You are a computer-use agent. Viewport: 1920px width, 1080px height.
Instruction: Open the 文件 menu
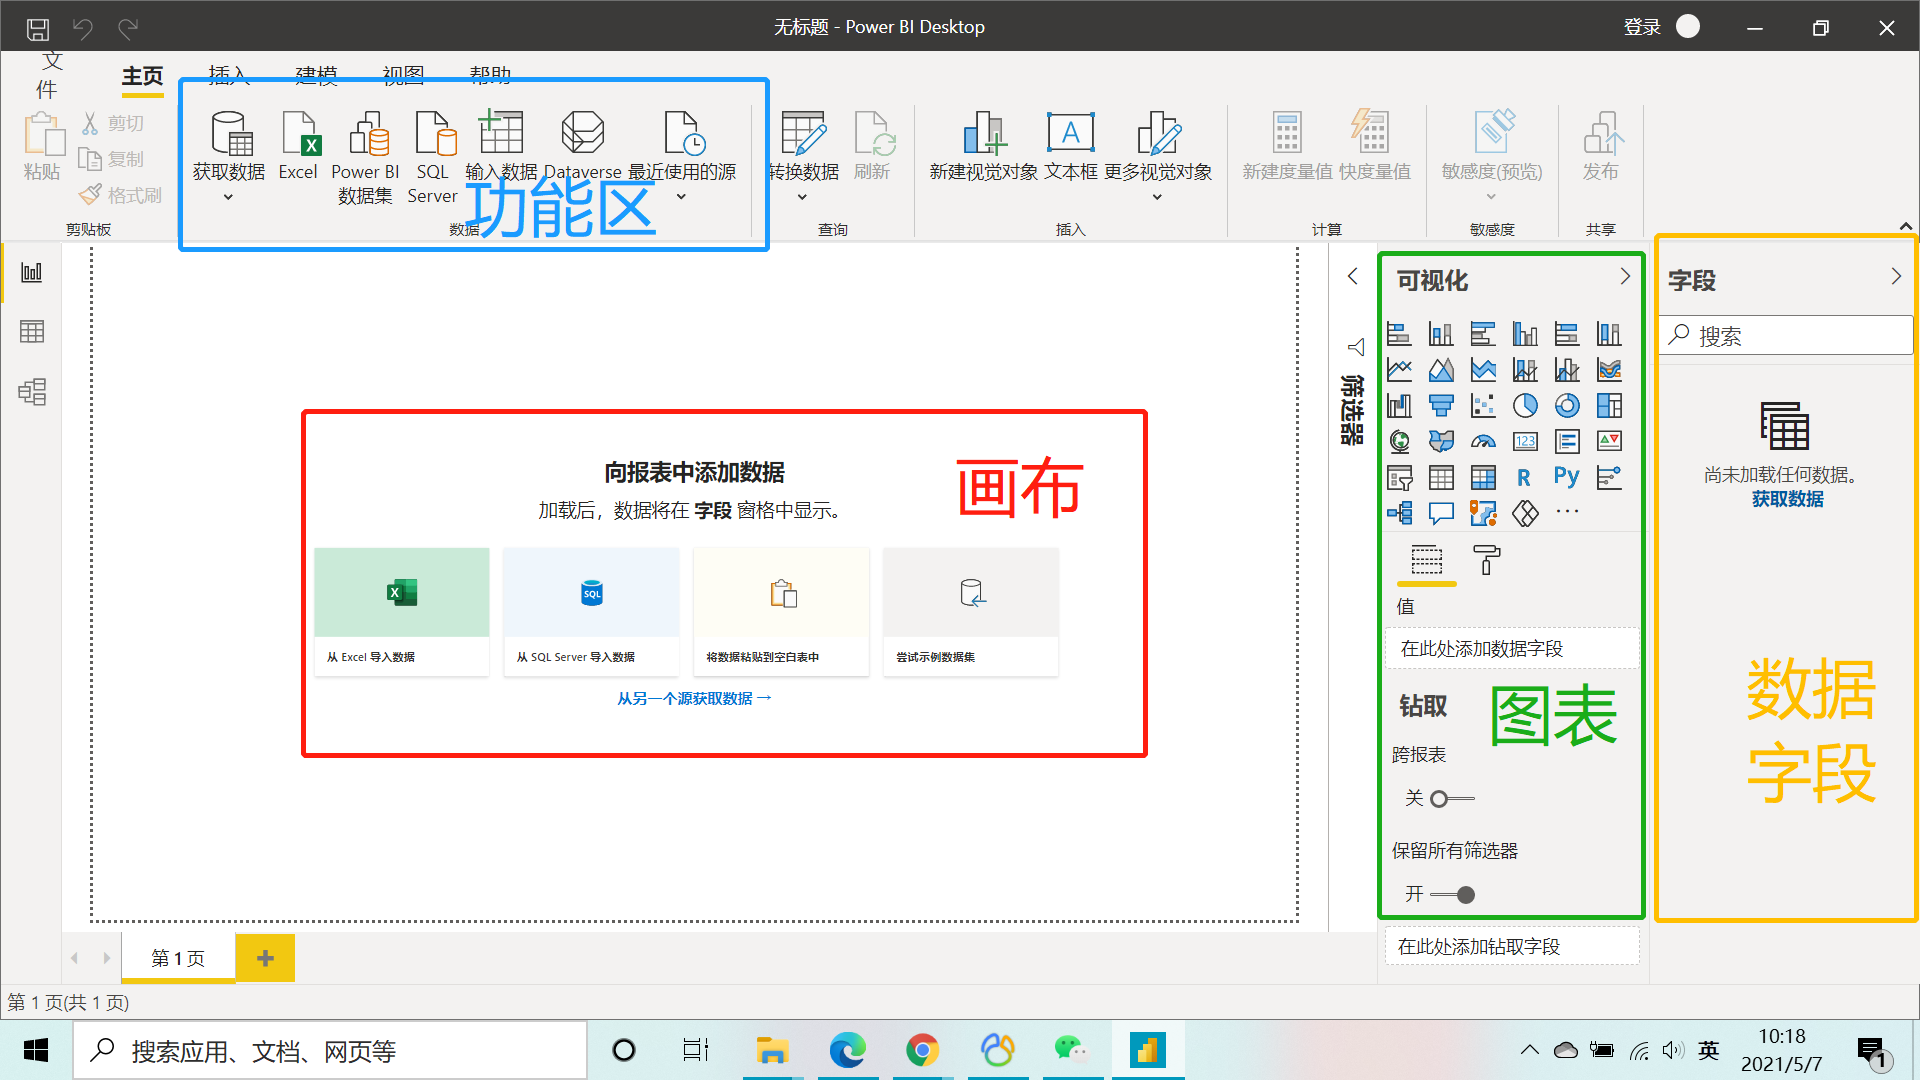(x=49, y=75)
